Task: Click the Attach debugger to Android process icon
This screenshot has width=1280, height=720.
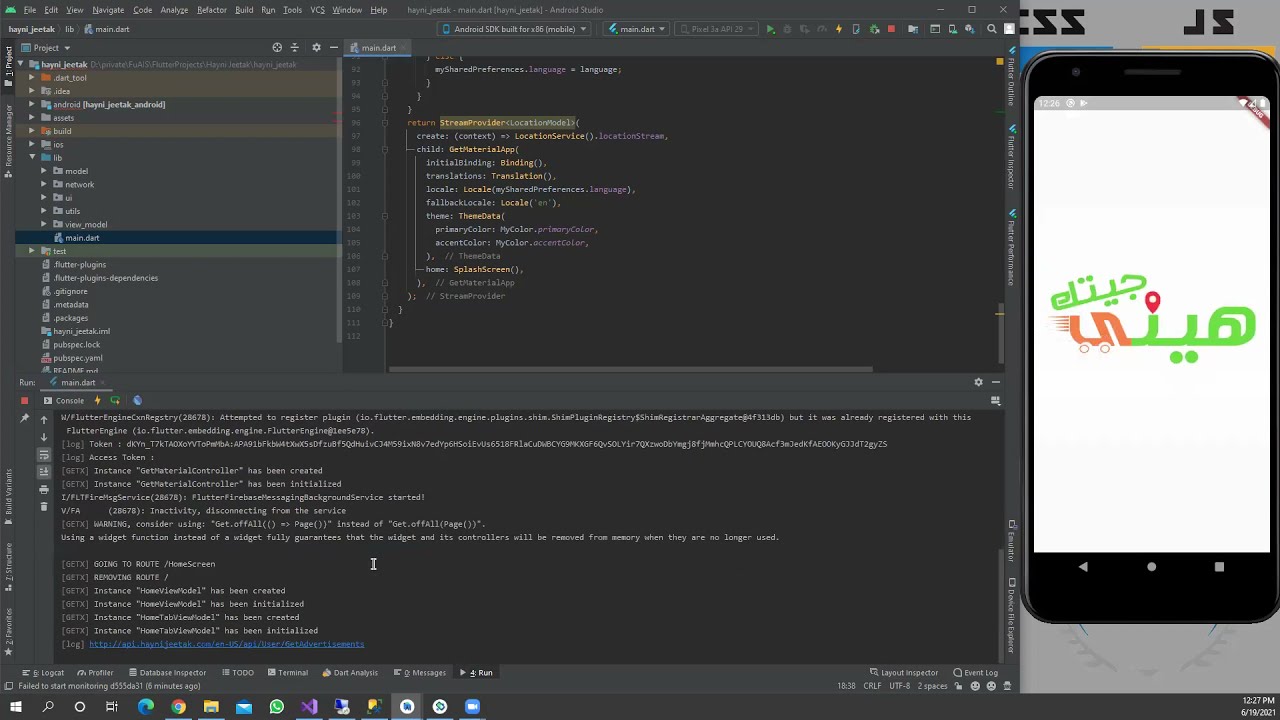Action: point(874,29)
